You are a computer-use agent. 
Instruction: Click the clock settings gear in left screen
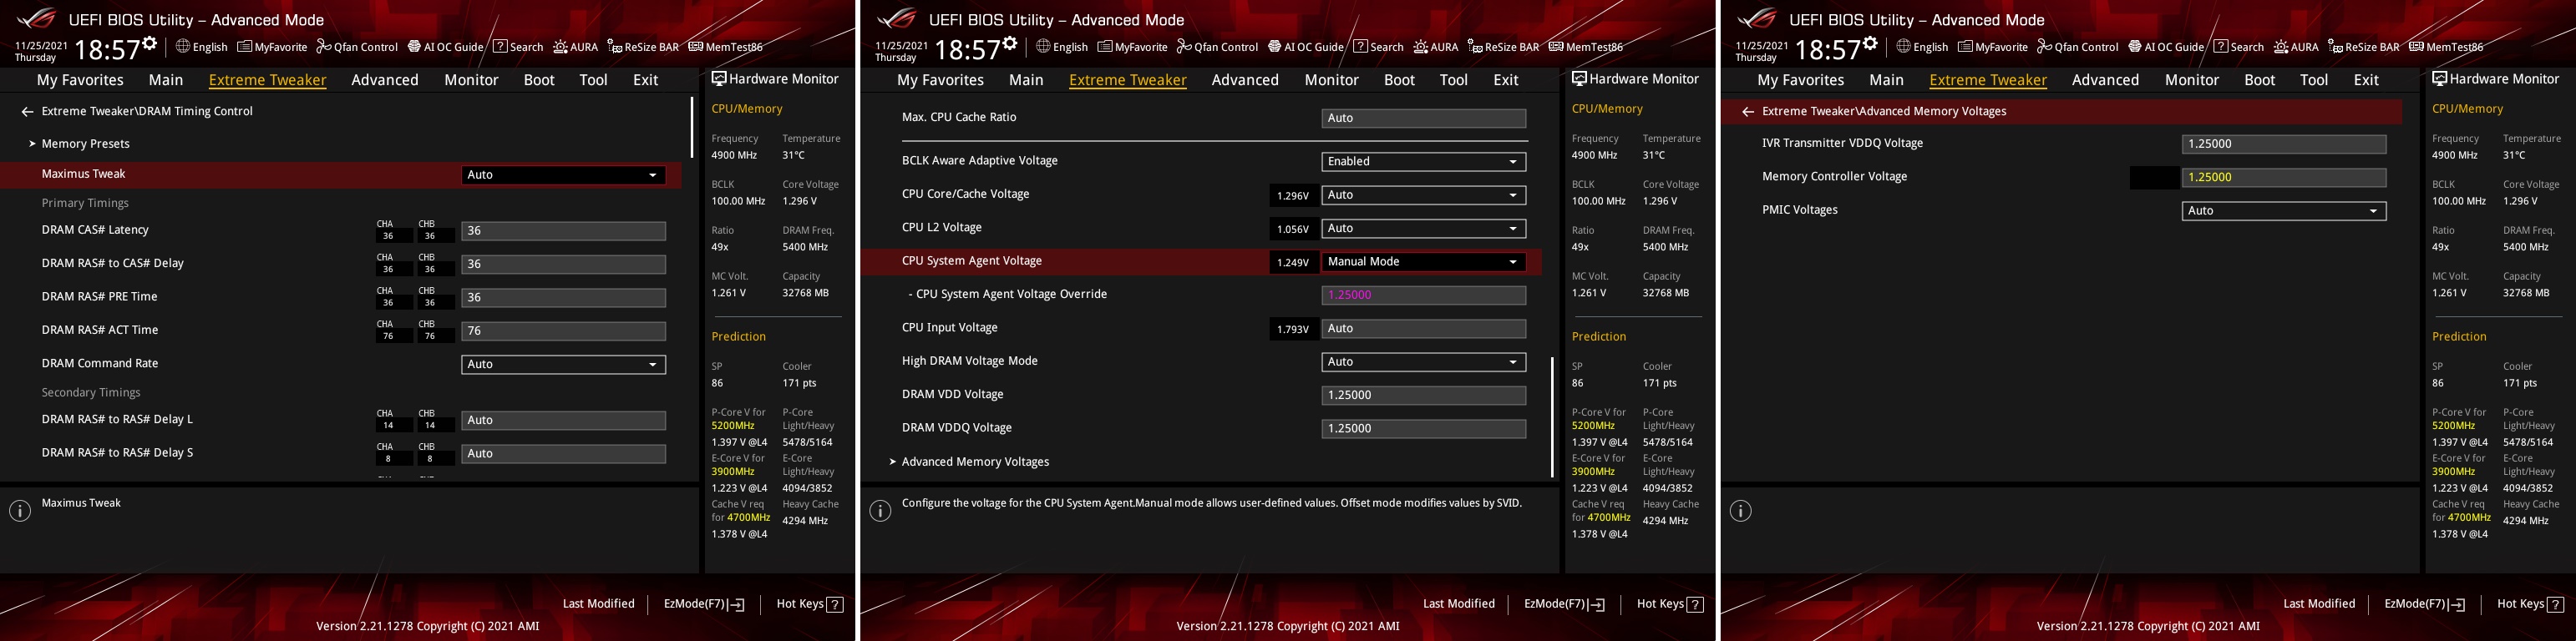tap(150, 43)
